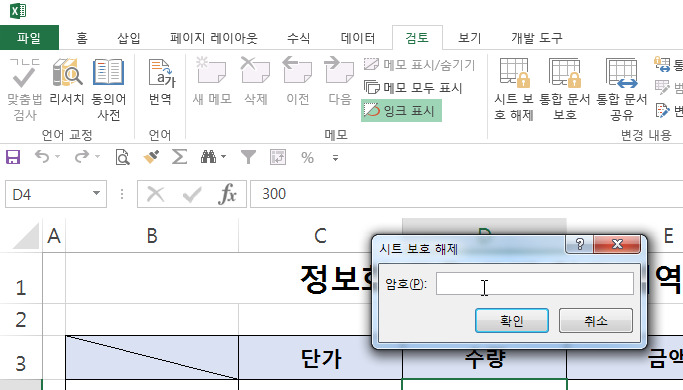Click the 확인 button in dialog

512,321
